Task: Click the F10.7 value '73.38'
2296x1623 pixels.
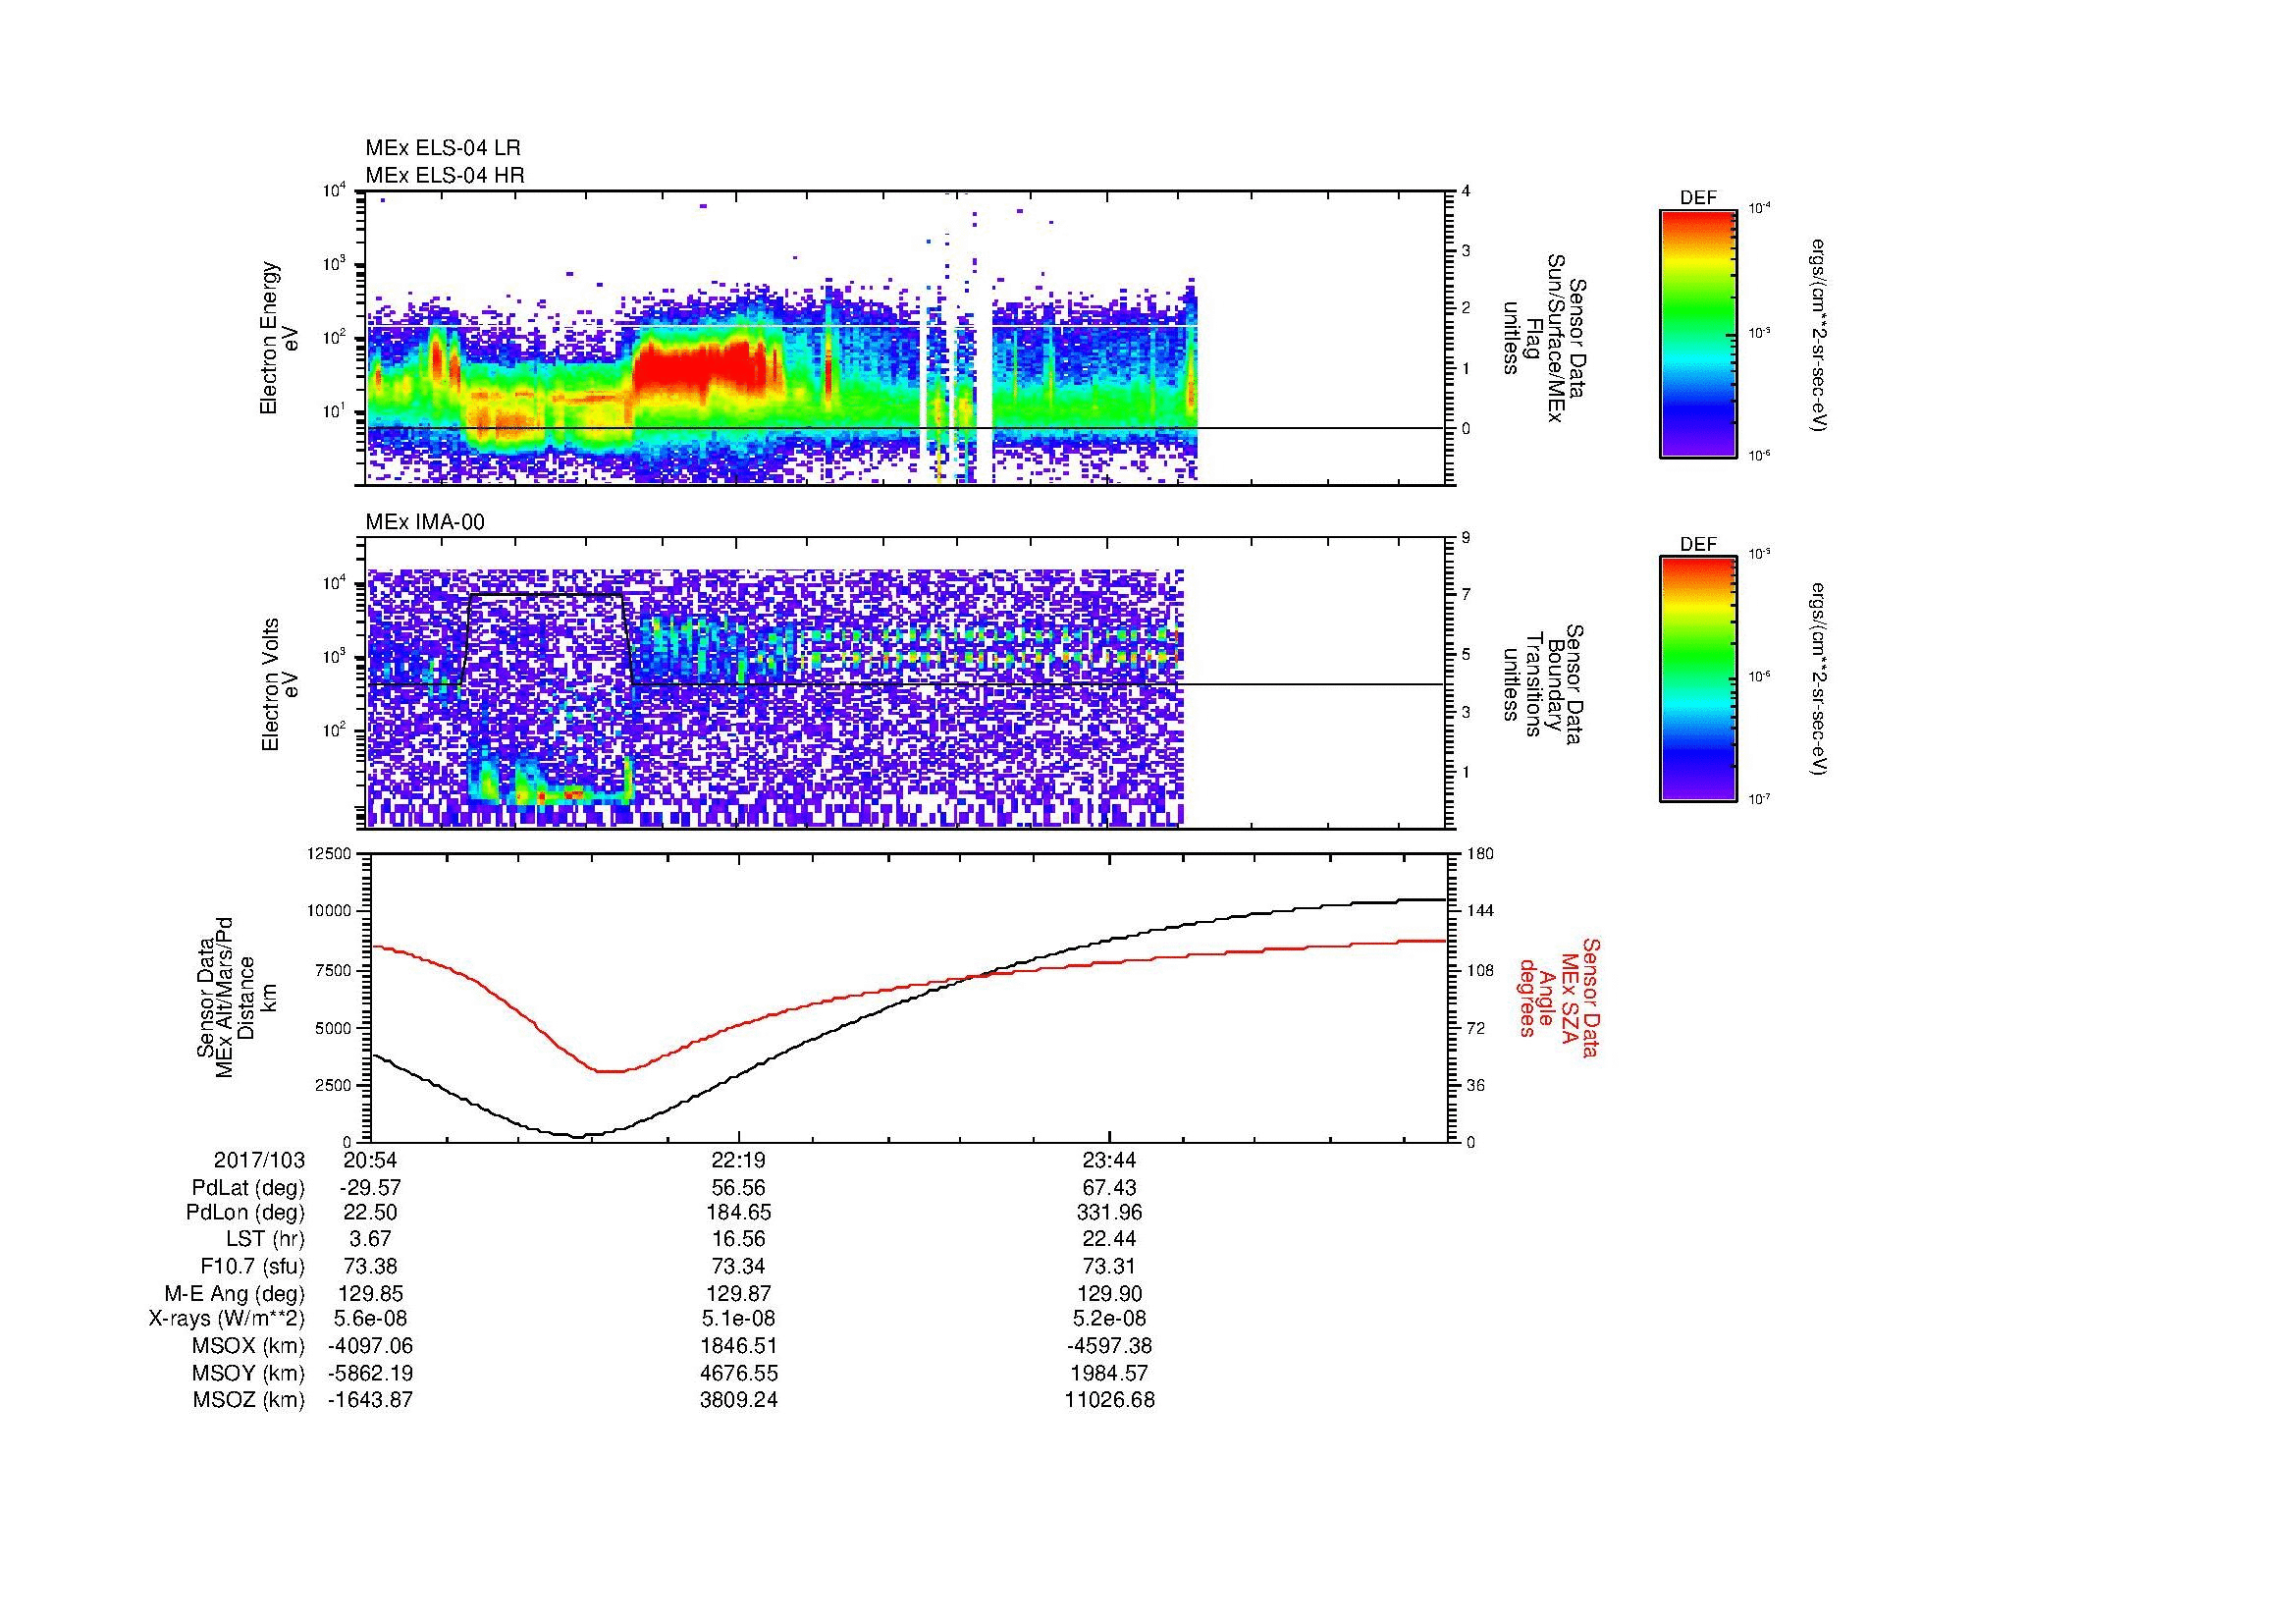Action: (x=371, y=1266)
